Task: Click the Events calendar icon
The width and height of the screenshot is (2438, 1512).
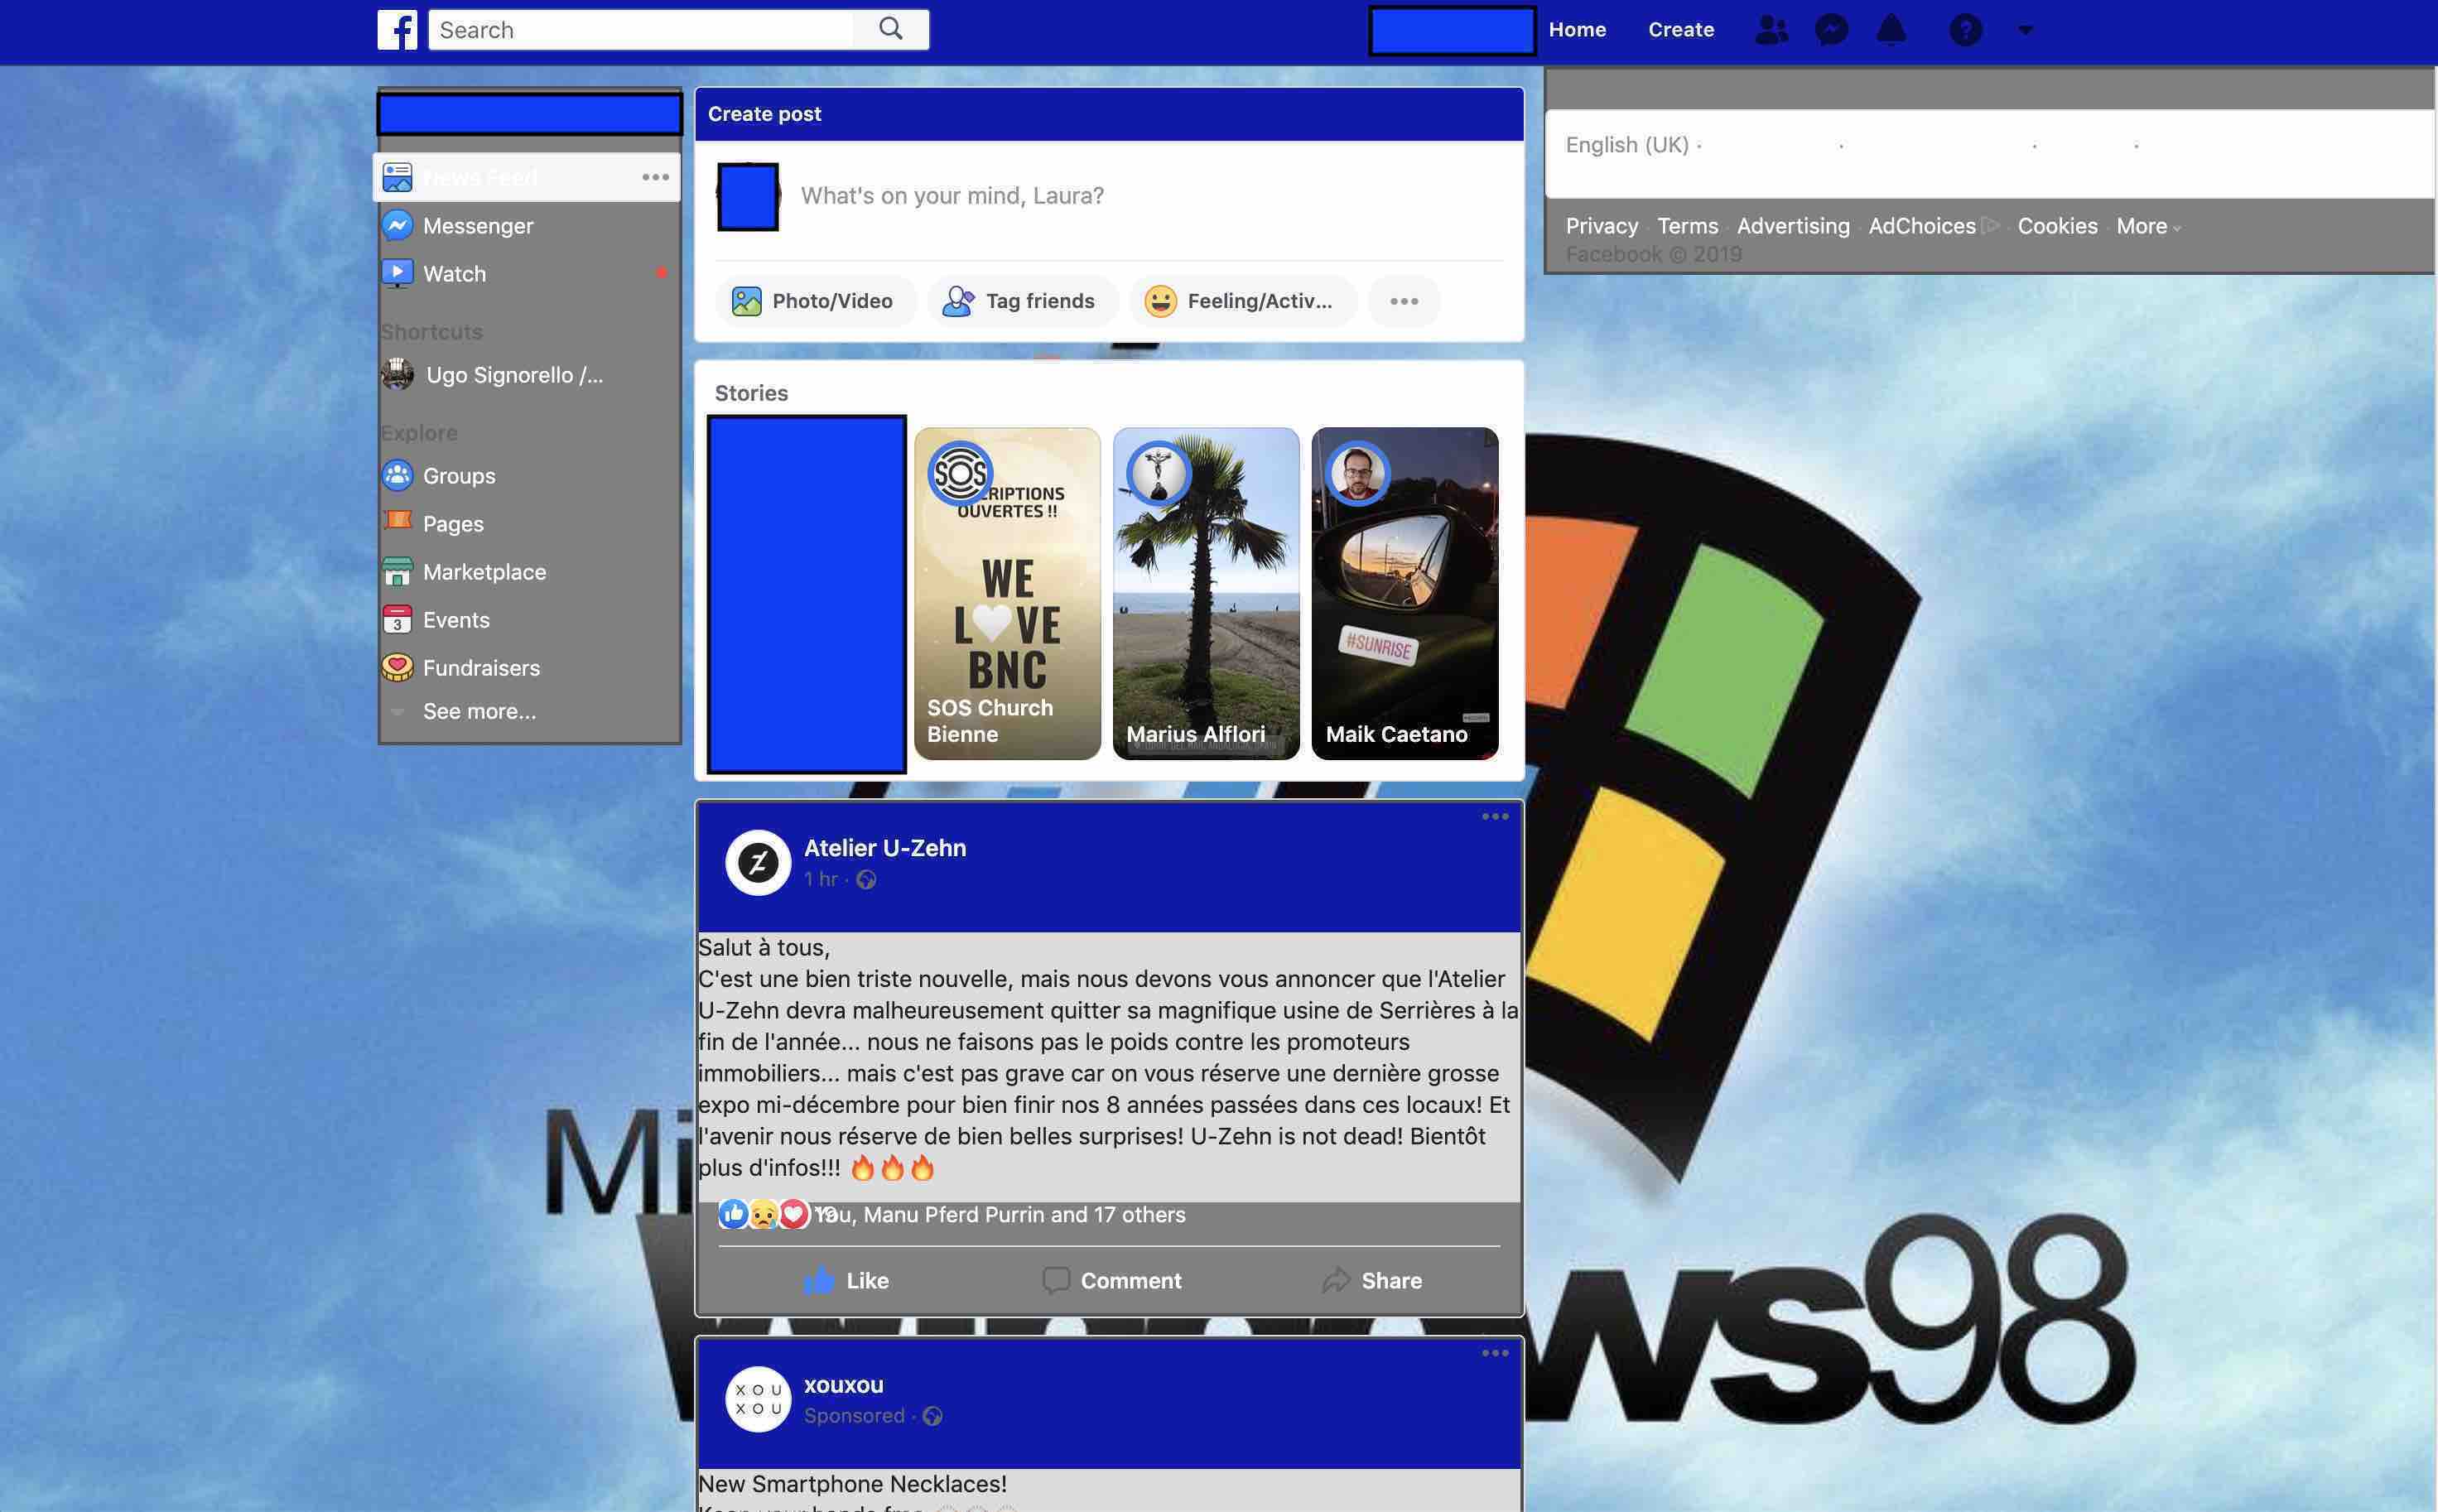Action: click(x=397, y=619)
